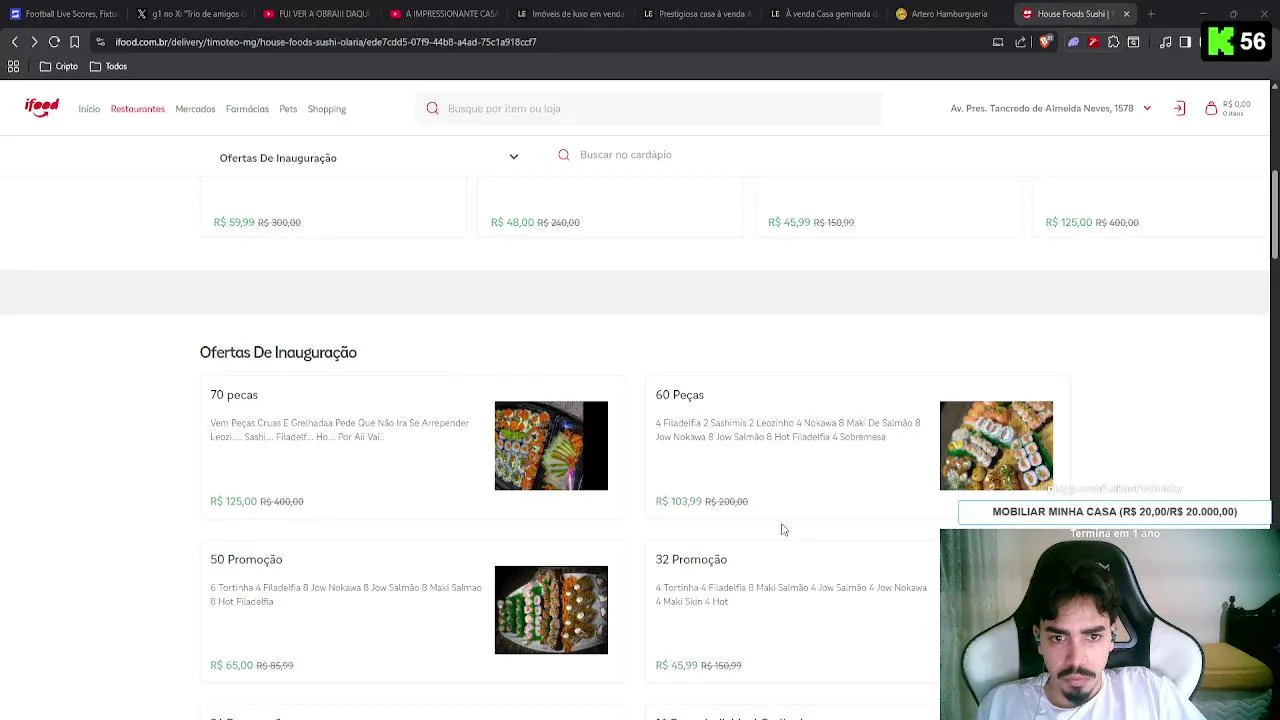Select the 70 peças menu item title
Viewport: 1280px width, 720px height.
pos(234,395)
